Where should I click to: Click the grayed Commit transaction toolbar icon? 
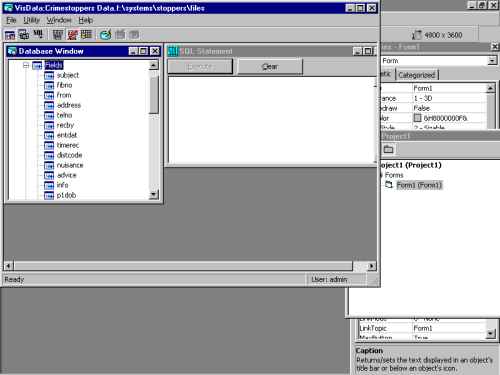134,34
